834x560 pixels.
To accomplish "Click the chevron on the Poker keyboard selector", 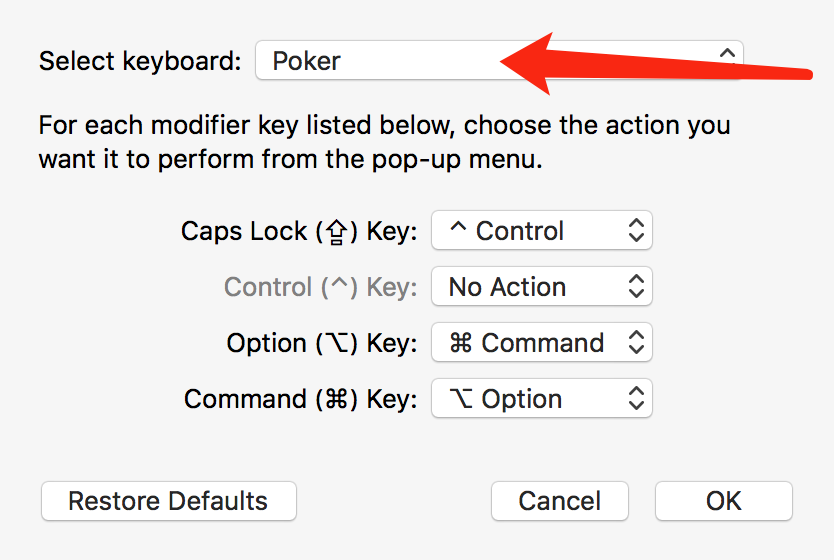I will click(726, 52).
